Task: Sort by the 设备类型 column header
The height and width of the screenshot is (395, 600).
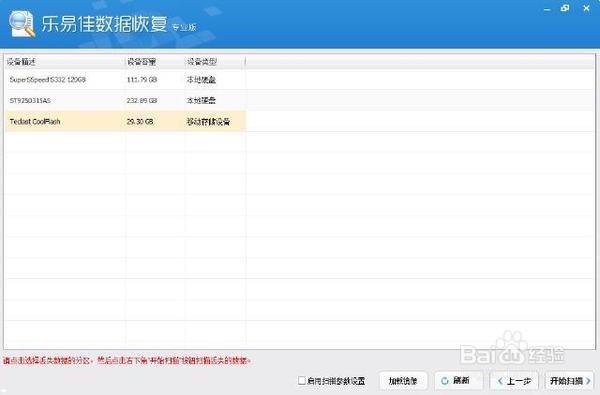Action: click(x=214, y=62)
